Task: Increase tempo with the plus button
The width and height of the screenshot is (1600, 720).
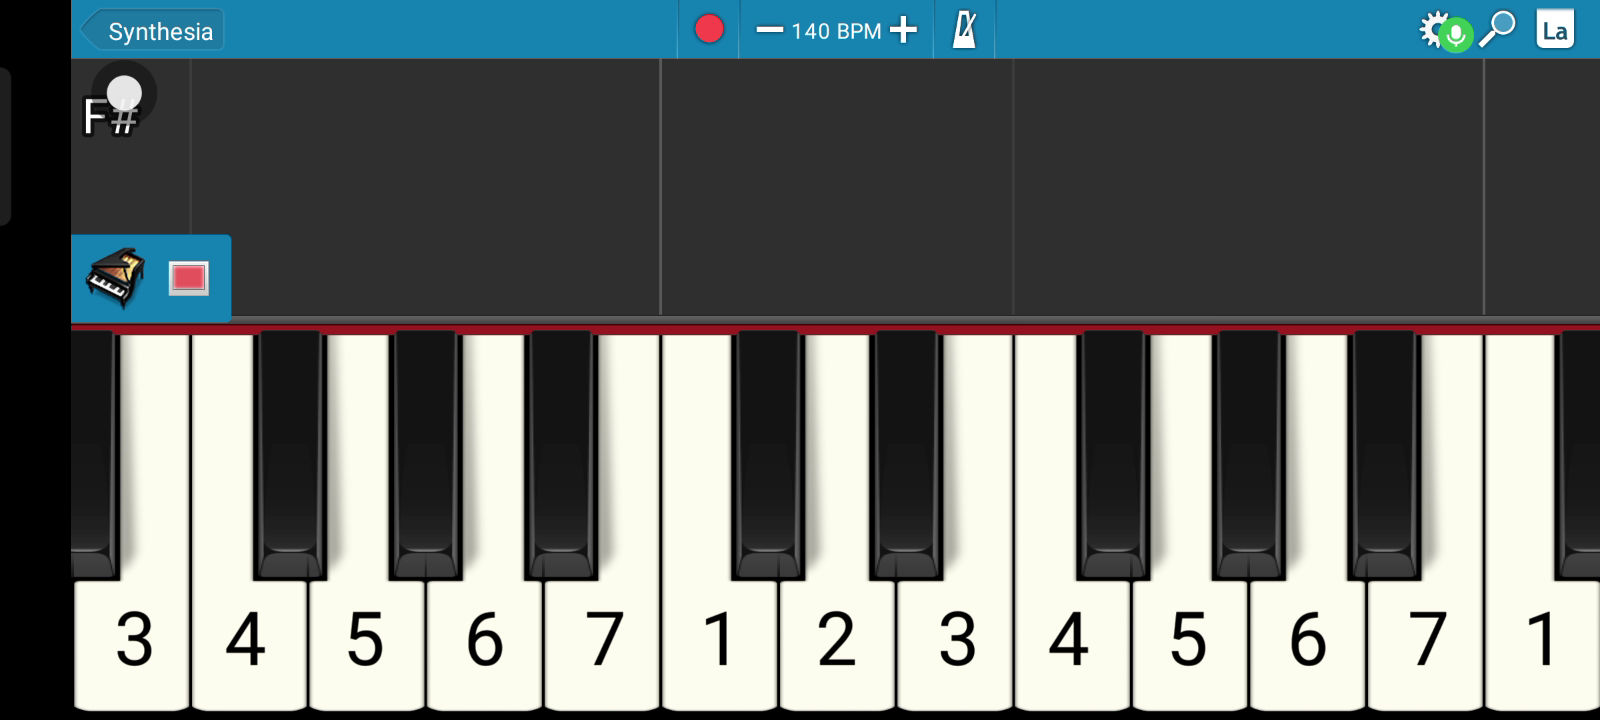Action: (x=903, y=30)
